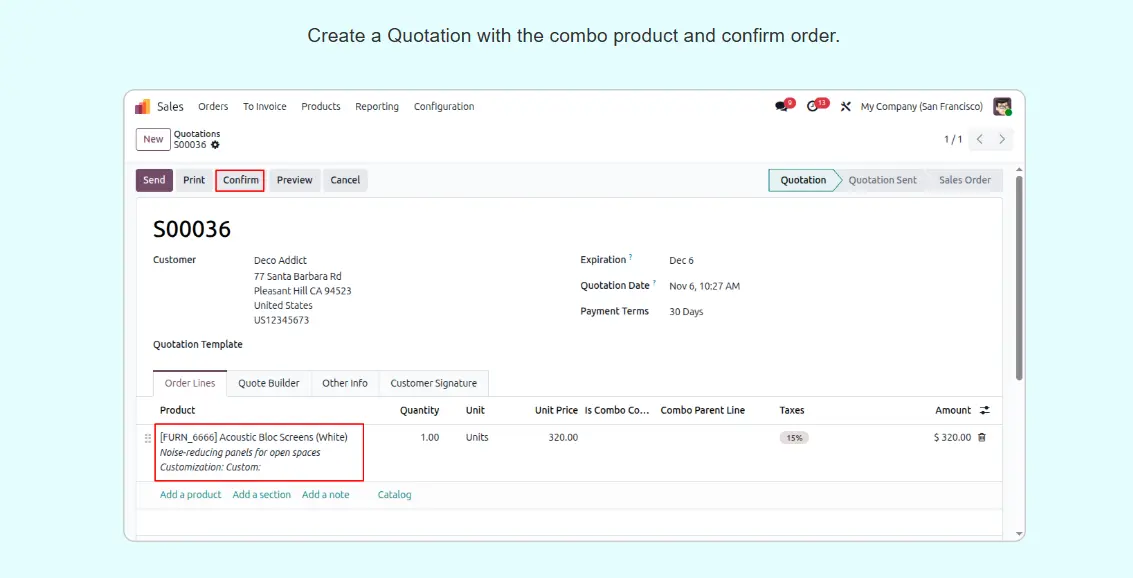Open the activities clock icon
Viewport: 1133px width, 578px height.
pos(814,107)
